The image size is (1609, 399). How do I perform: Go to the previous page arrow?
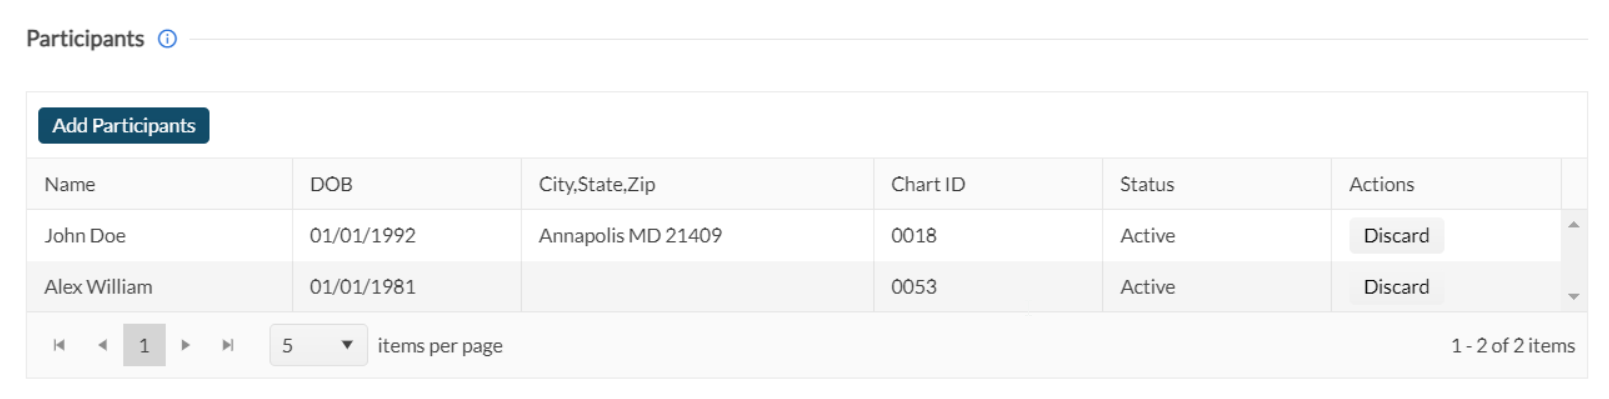102,345
